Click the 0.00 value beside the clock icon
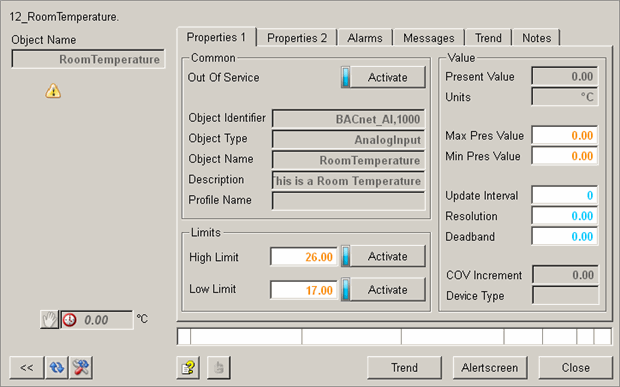 tap(96, 320)
